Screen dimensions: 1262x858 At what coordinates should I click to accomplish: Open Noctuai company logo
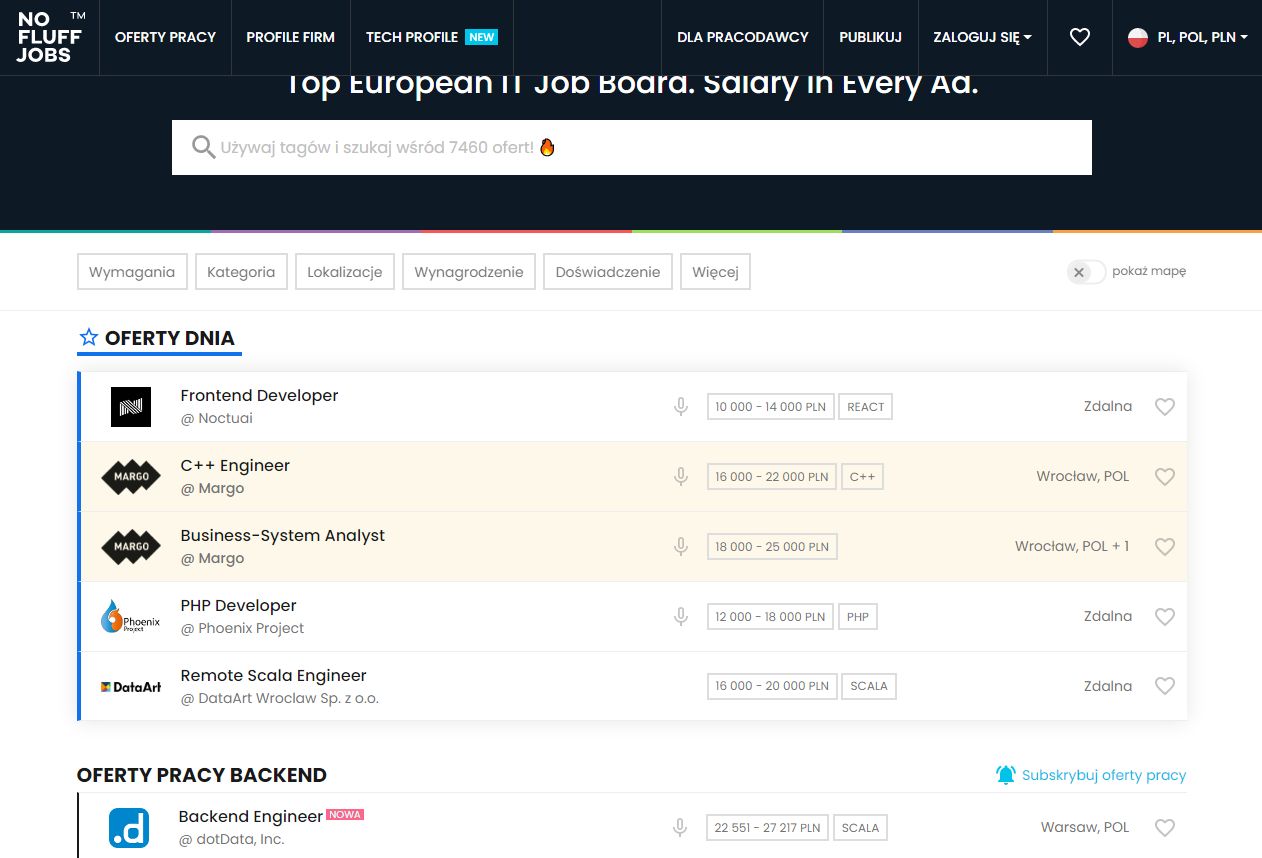131,407
